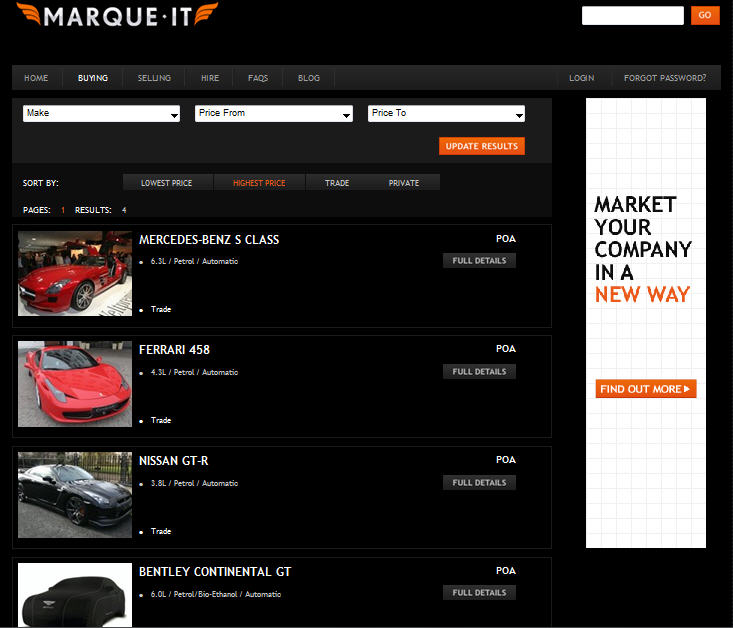Screen dimensions: 733x628
Task: Open the red Mercedes-Benz S Class thumbnail
Action: click(75, 274)
